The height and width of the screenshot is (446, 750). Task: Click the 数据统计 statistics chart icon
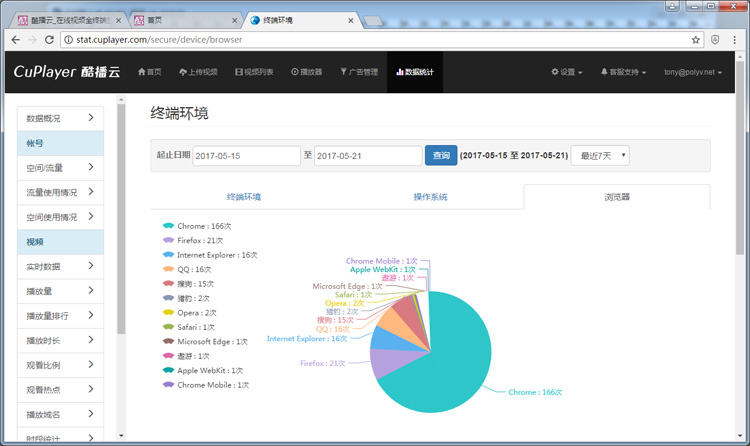point(400,72)
